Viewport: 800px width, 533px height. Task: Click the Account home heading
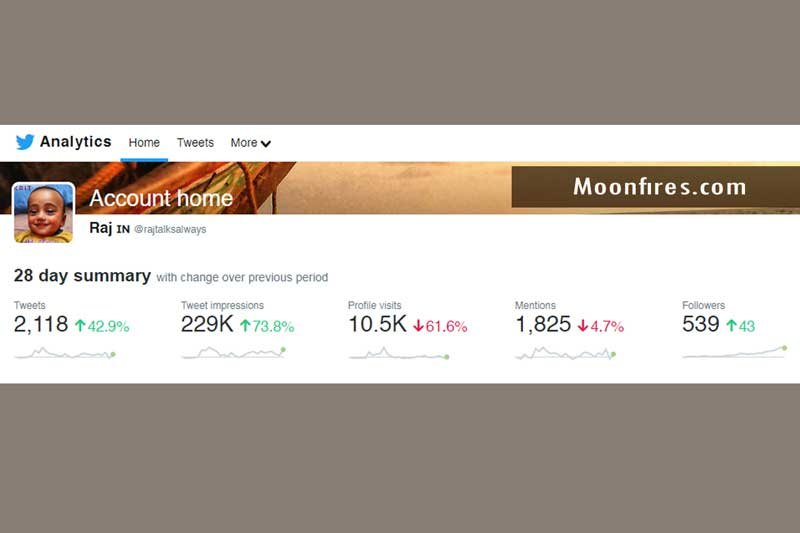click(161, 198)
